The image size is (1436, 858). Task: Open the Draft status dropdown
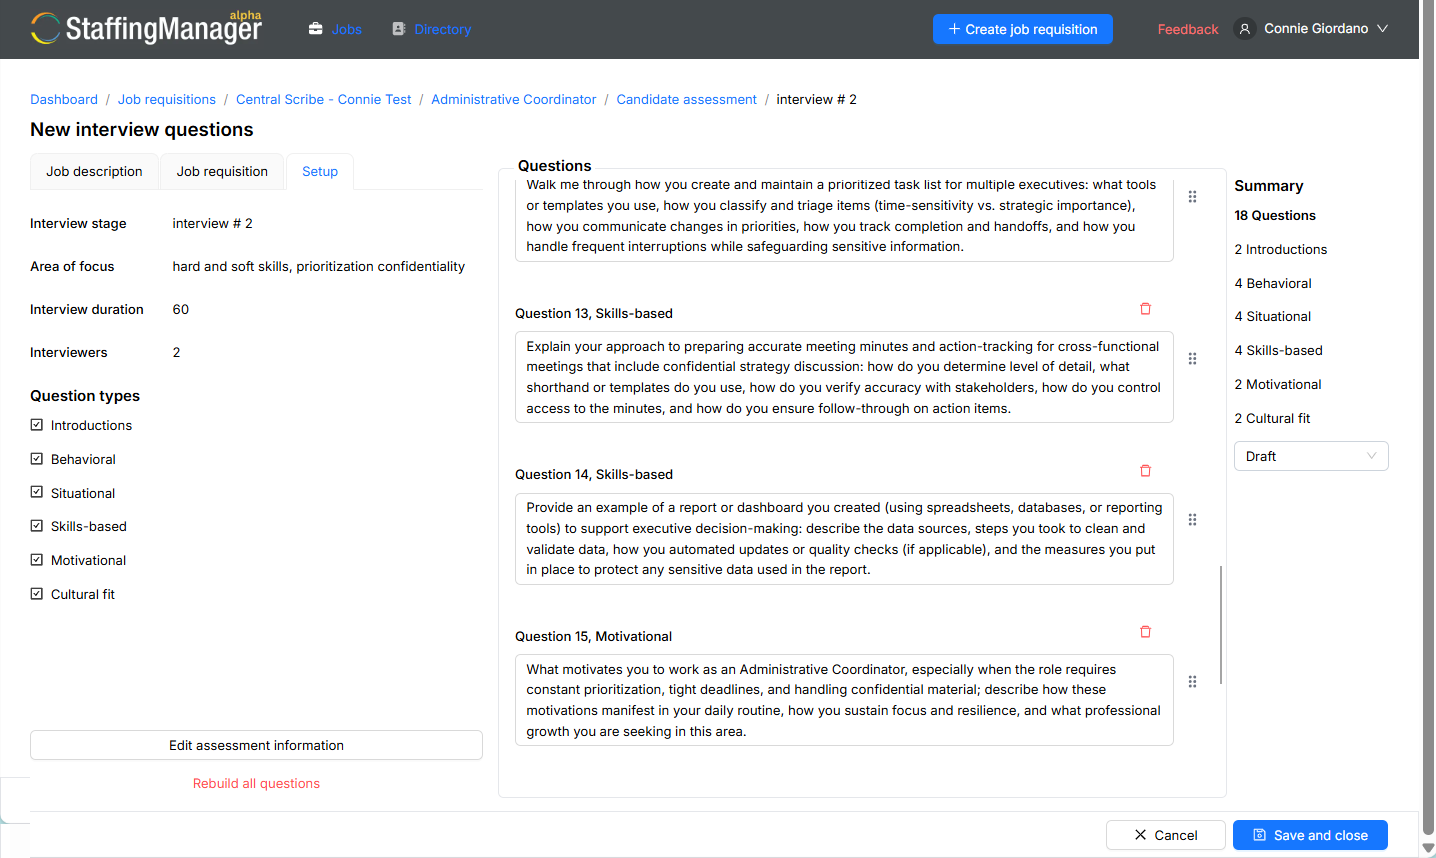[x=1311, y=456]
